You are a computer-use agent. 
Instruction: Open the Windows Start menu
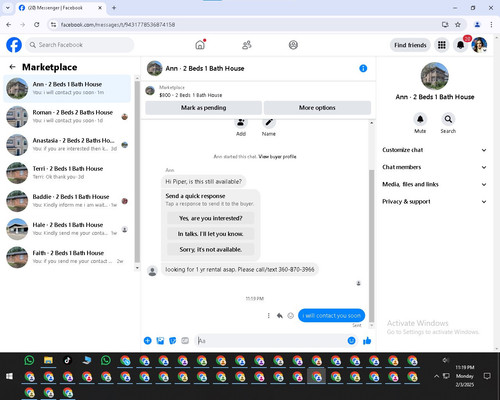[9, 376]
